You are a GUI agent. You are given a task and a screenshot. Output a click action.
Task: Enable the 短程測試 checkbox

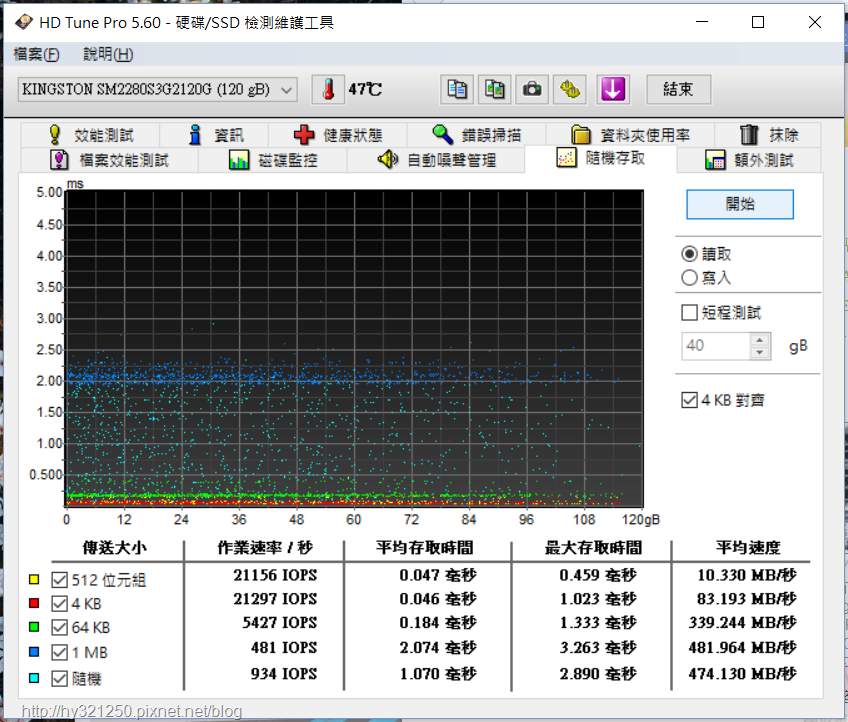click(689, 313)
